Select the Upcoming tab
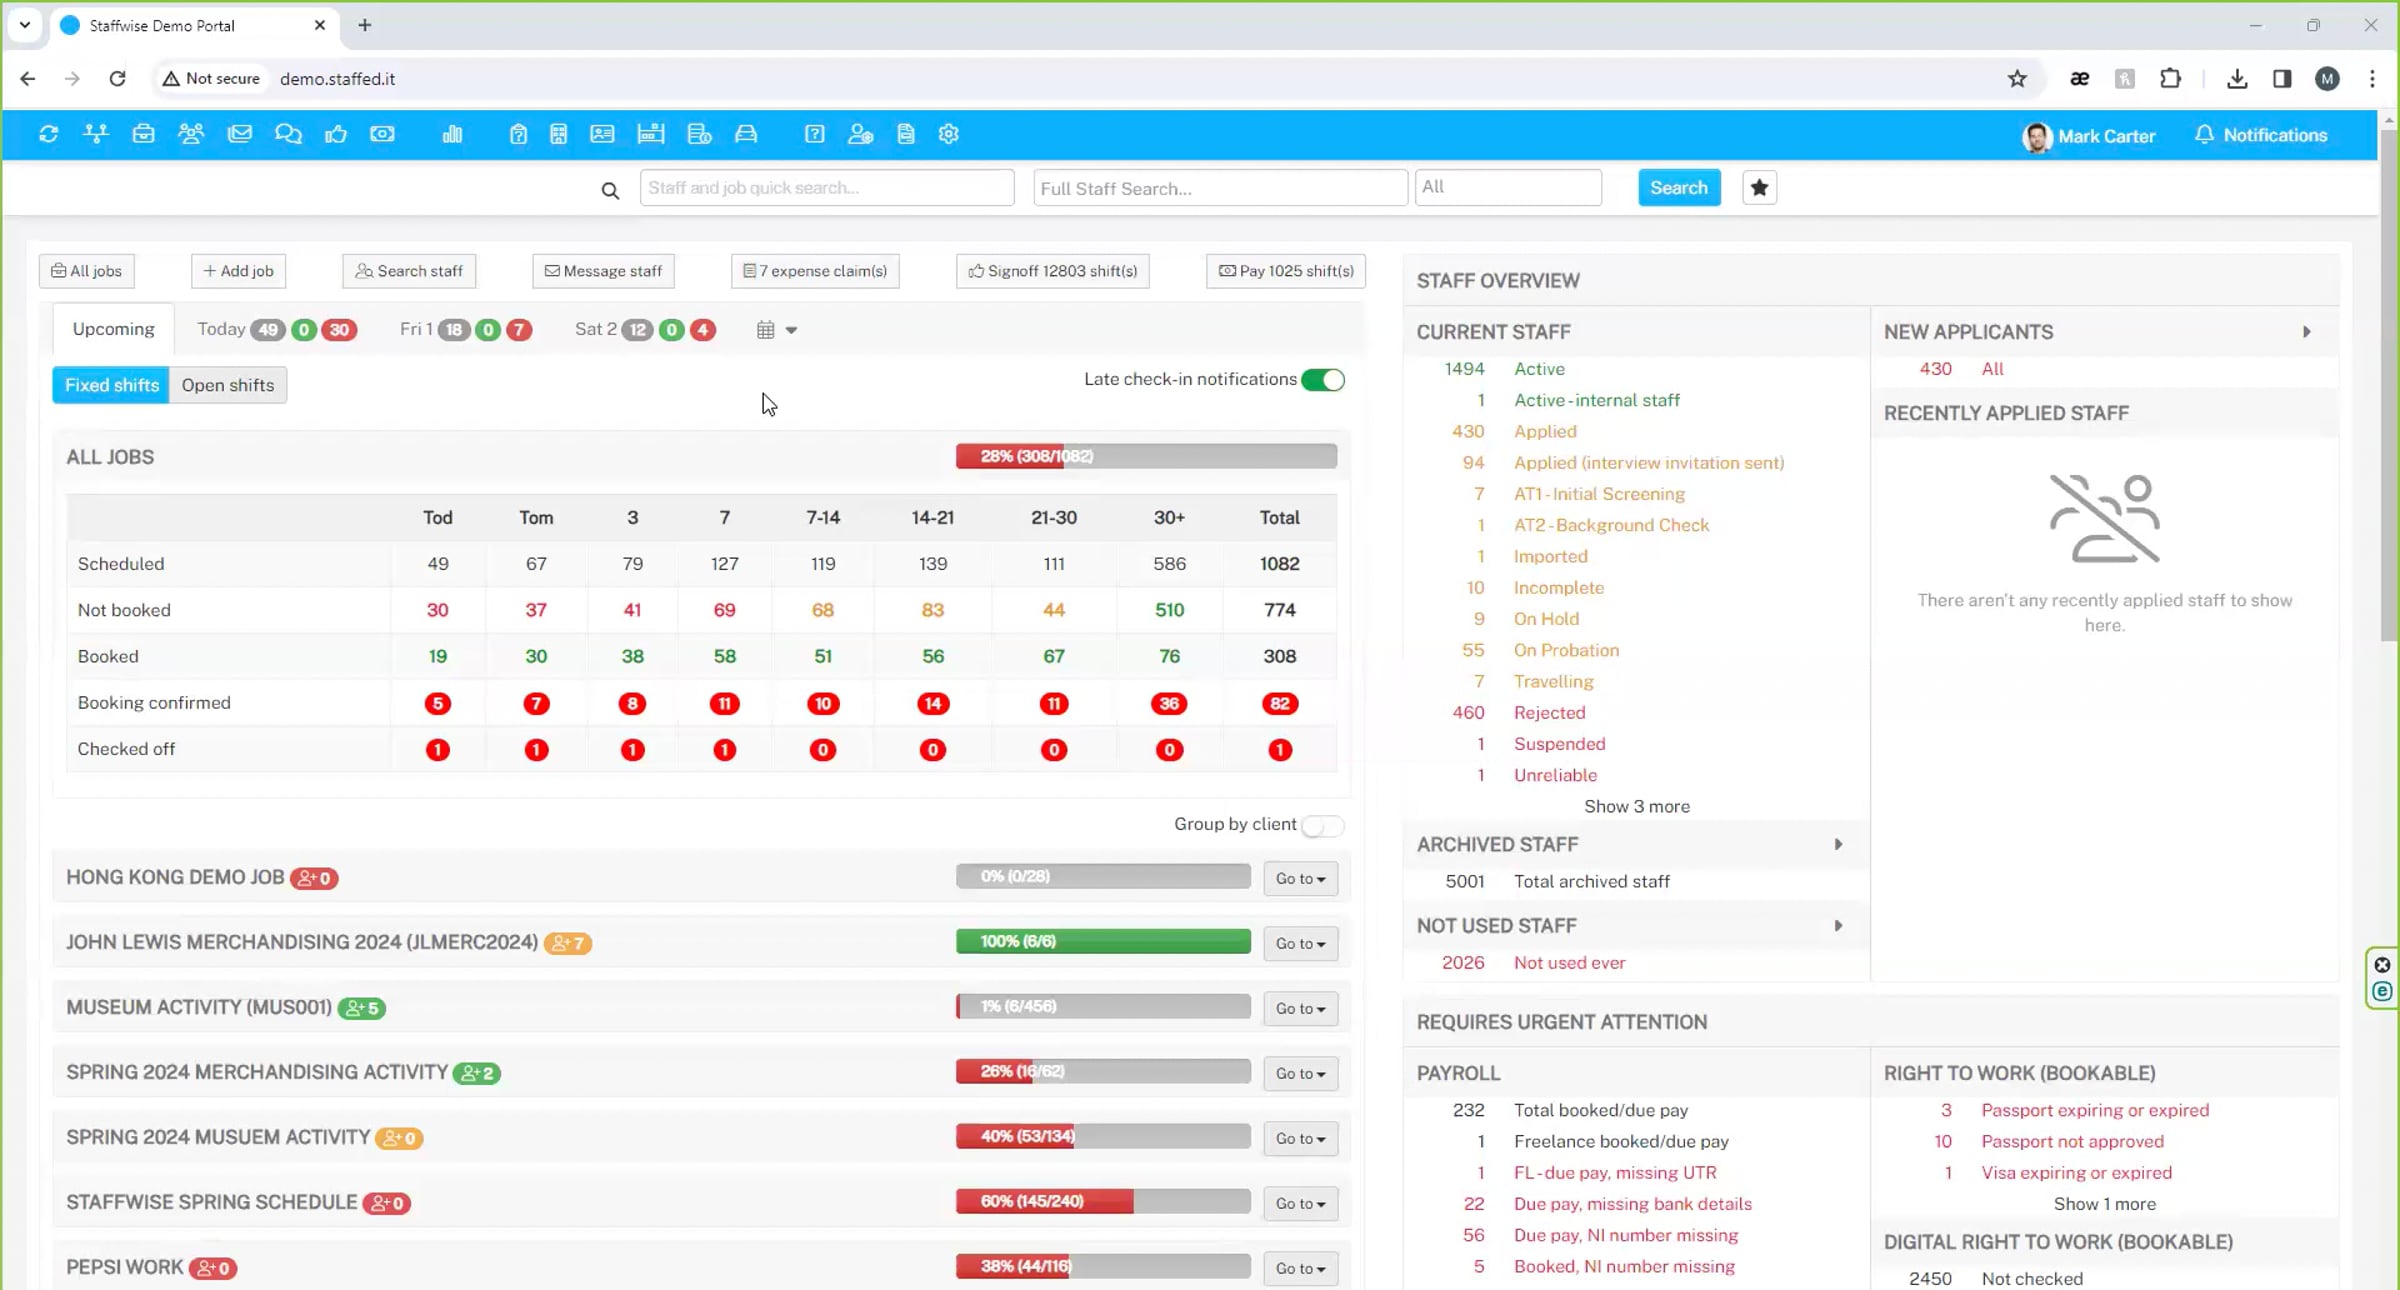 click(x=113, y=329)
